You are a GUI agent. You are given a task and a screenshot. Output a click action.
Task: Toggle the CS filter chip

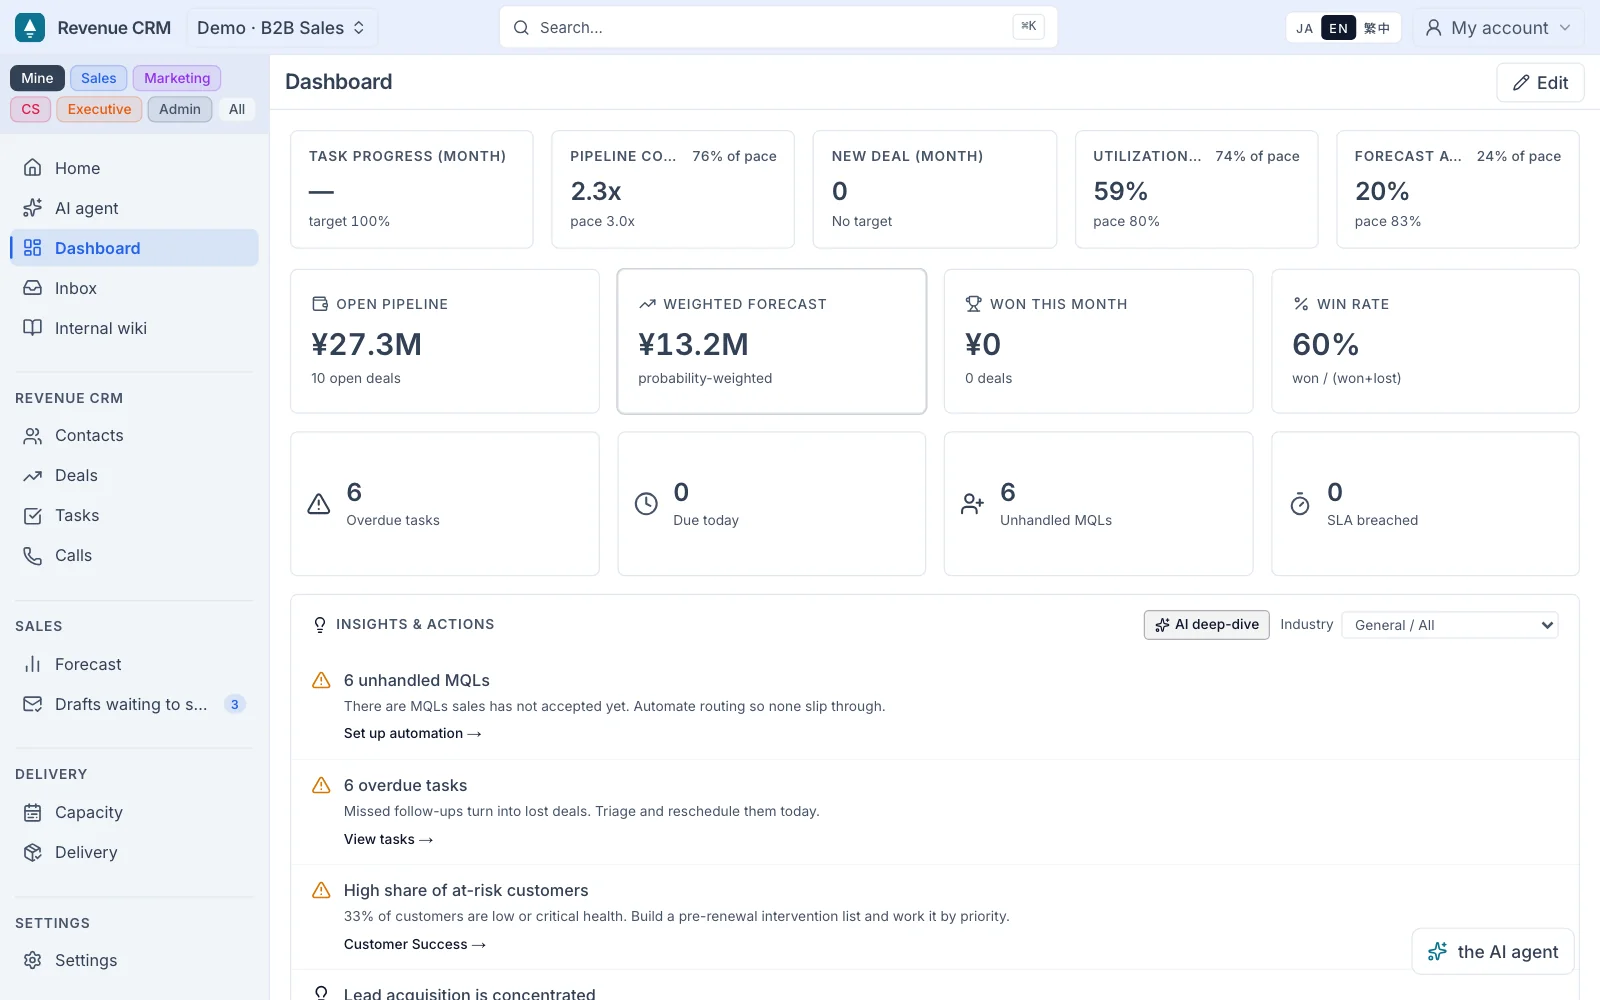tap(31, 109)
